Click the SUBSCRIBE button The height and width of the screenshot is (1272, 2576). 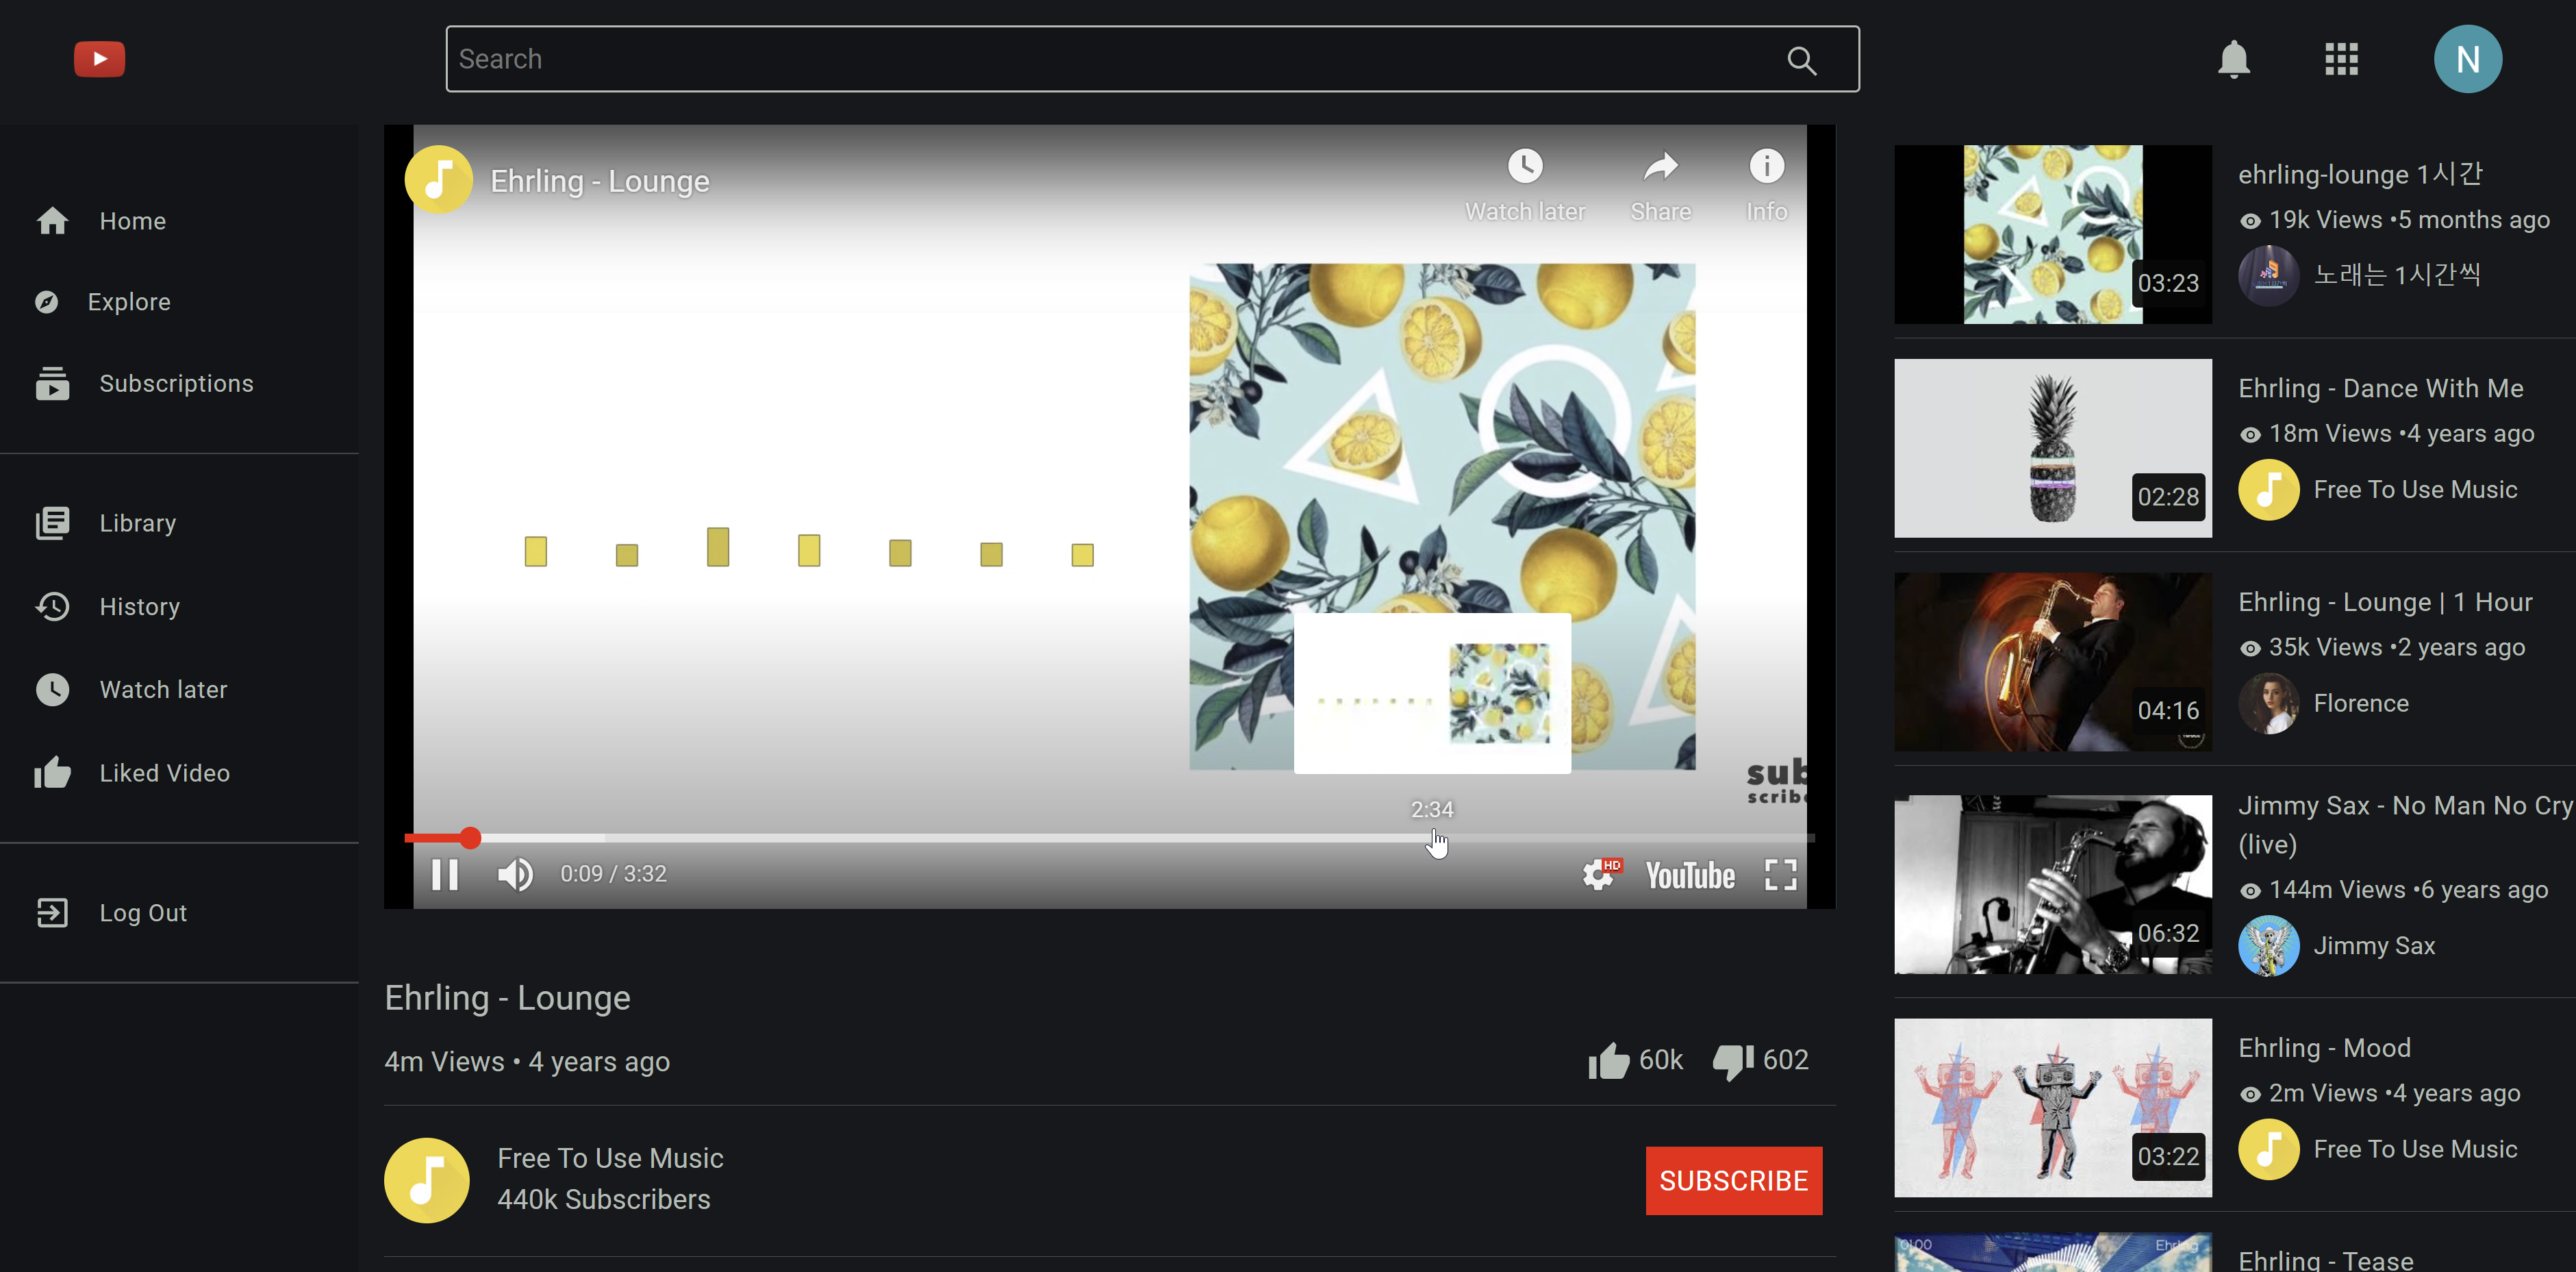(x=1733, y=1181)
